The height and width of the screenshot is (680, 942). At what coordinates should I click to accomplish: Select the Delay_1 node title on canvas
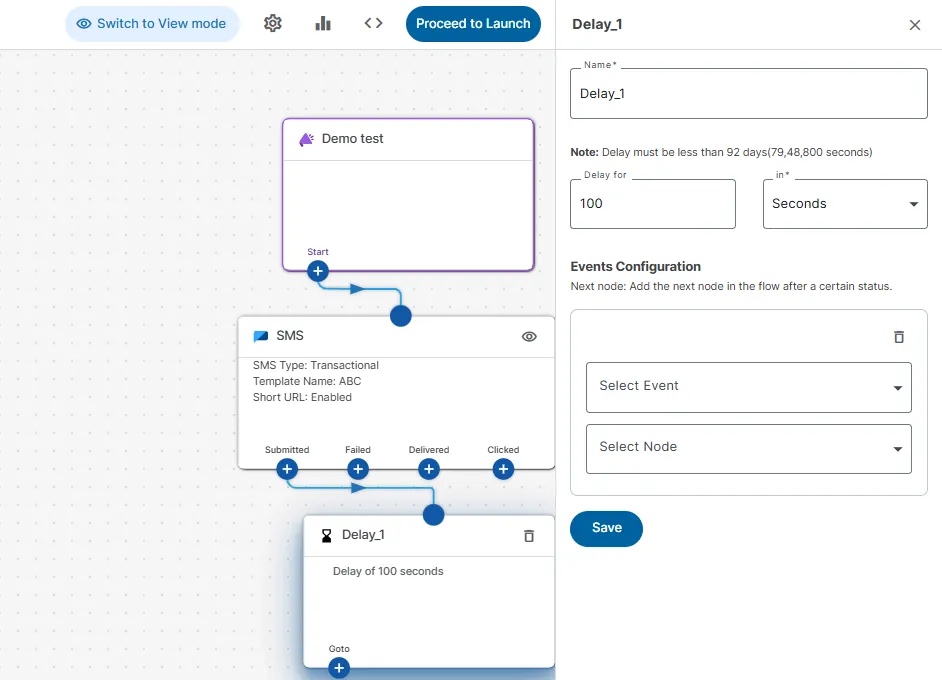pos(363,535)
